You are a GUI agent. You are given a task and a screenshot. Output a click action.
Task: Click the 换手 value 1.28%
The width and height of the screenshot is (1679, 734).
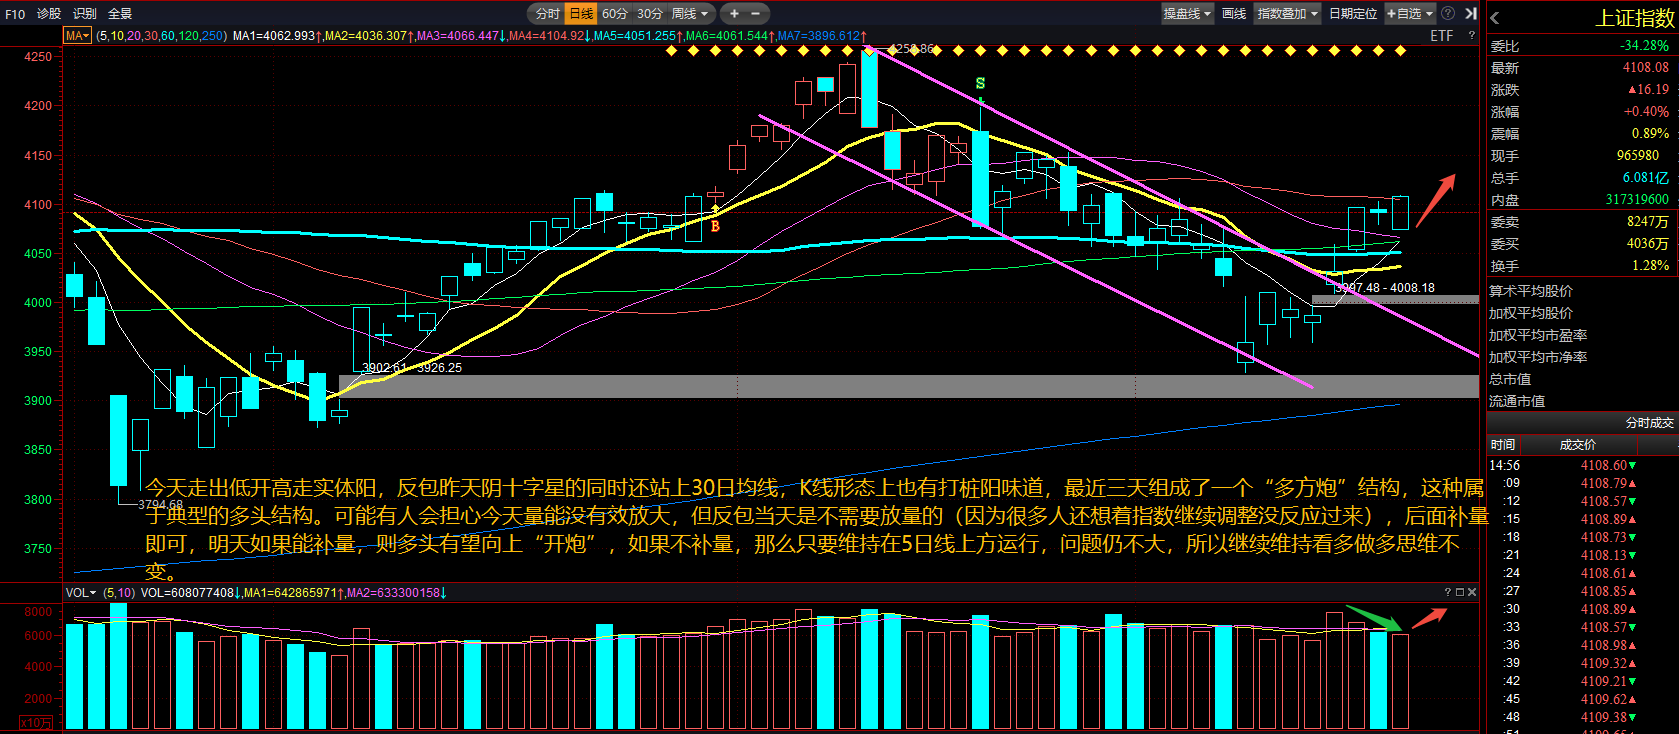pyautogui.click(x=1650, y=265)
